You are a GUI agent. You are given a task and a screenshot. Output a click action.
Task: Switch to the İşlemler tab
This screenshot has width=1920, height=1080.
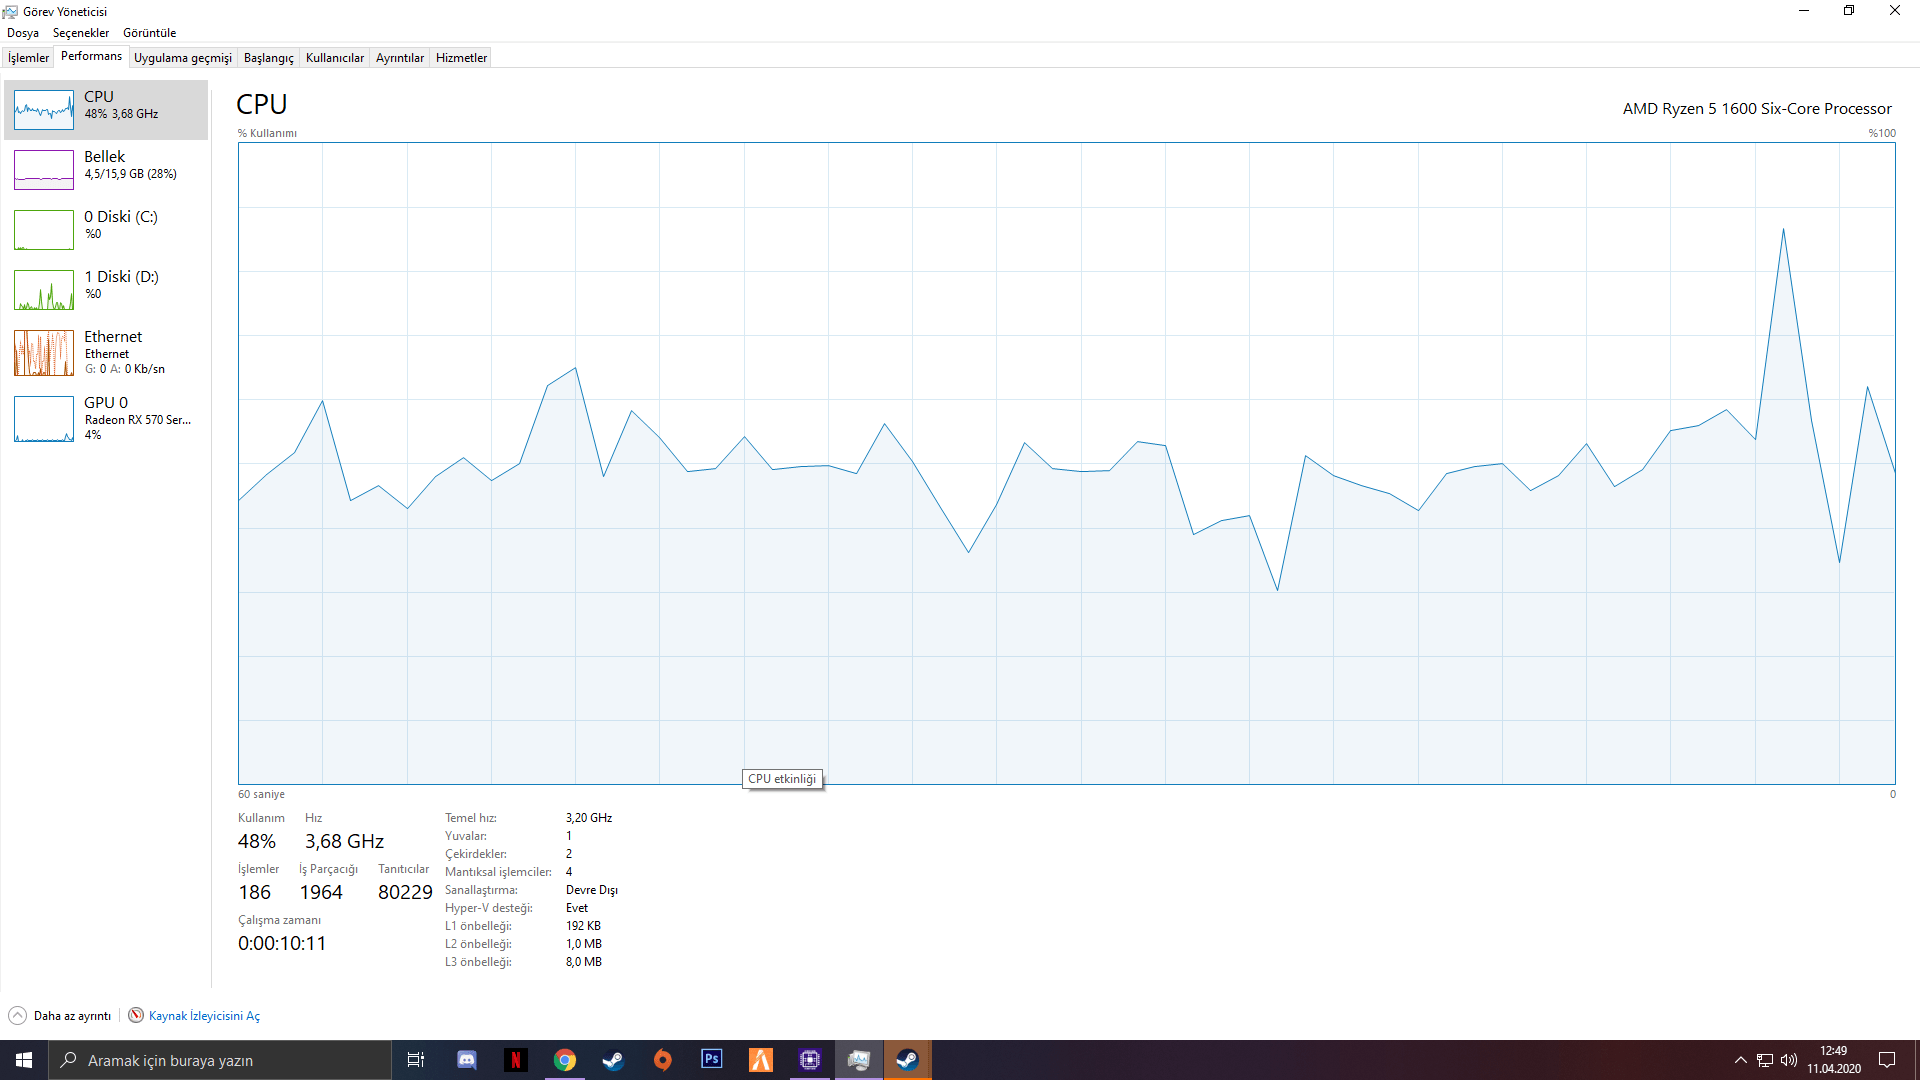click(28, 58)
